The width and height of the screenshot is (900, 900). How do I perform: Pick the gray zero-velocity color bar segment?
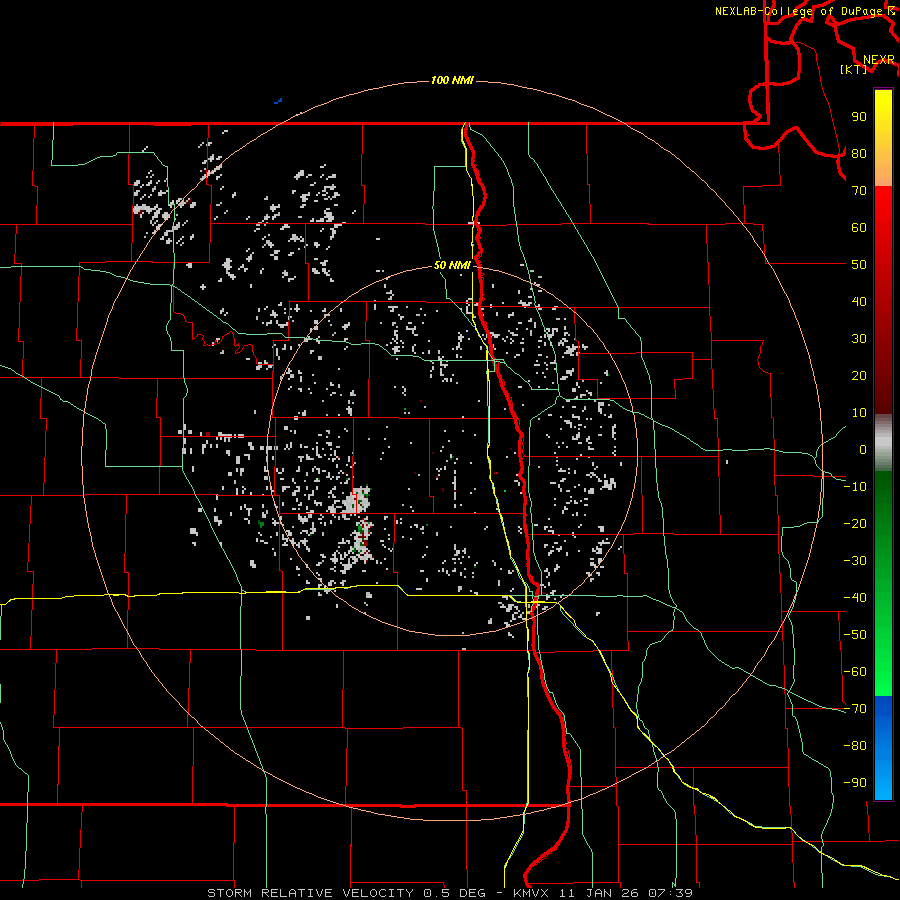tap(883, 443)
